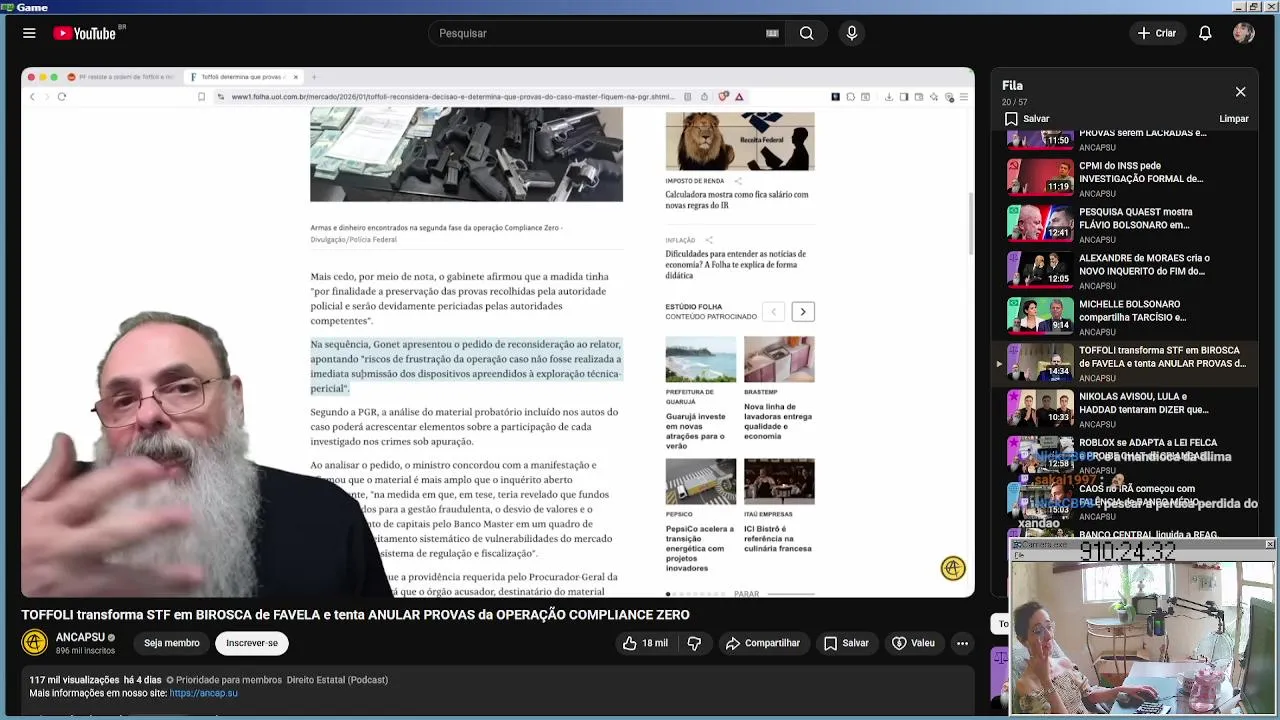This screenshot has width=1280, height=720.
Task: Become a member with Seja membro
Action: (171, 643)
